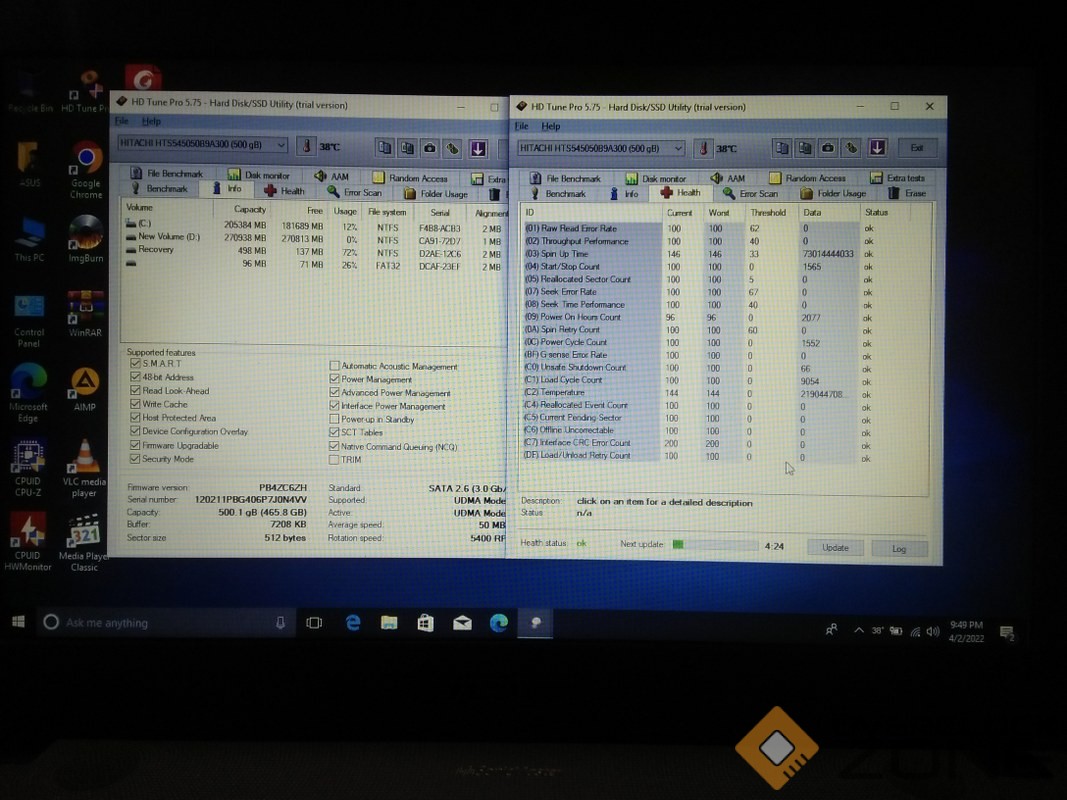Open volume control in system tray
Viewport: 1067px width, 800px height.
933,631
